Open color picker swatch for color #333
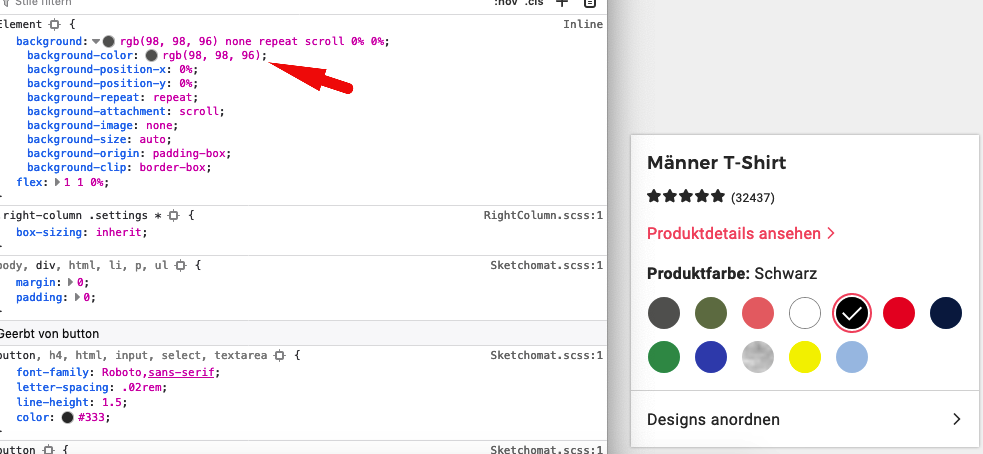Image resolution: width=983 pixels, height=454 pixels. point(67,417)
